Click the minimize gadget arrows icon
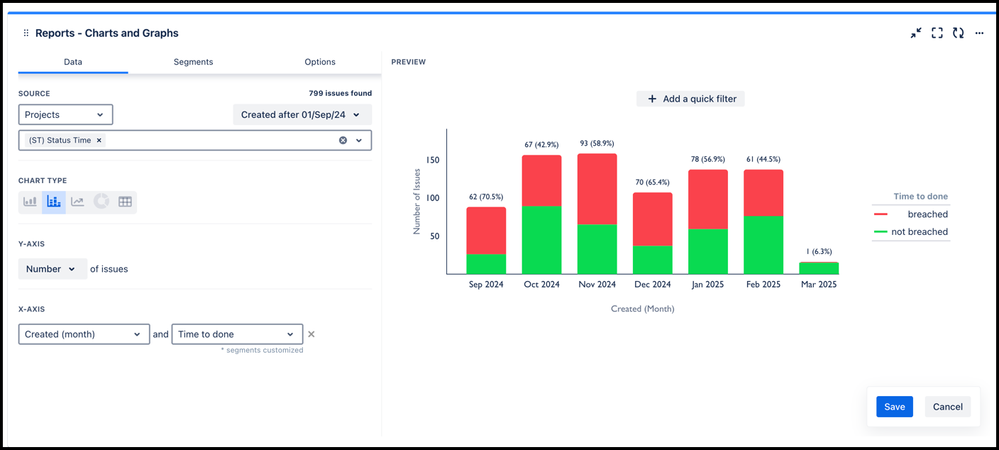The height and width of the screenshot is (450, 999). pos(916,33)
